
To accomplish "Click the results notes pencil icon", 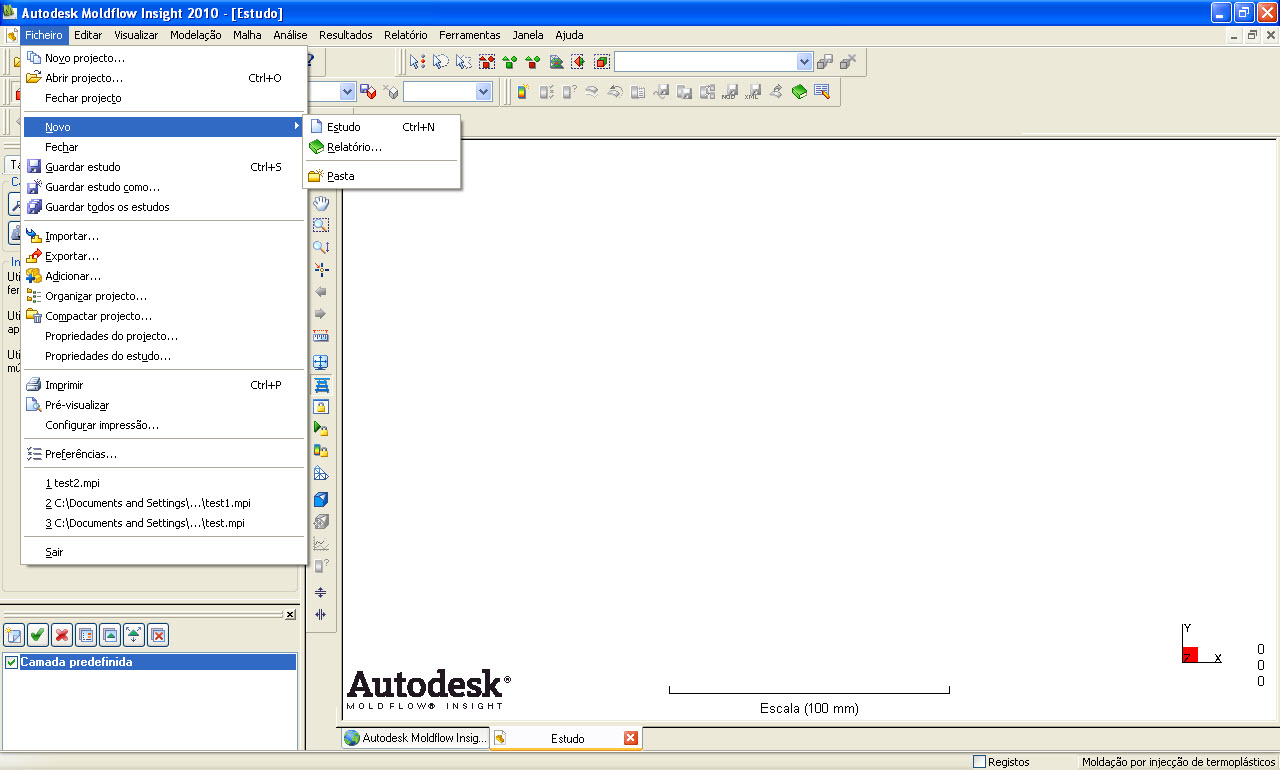I will click(822, 91).
